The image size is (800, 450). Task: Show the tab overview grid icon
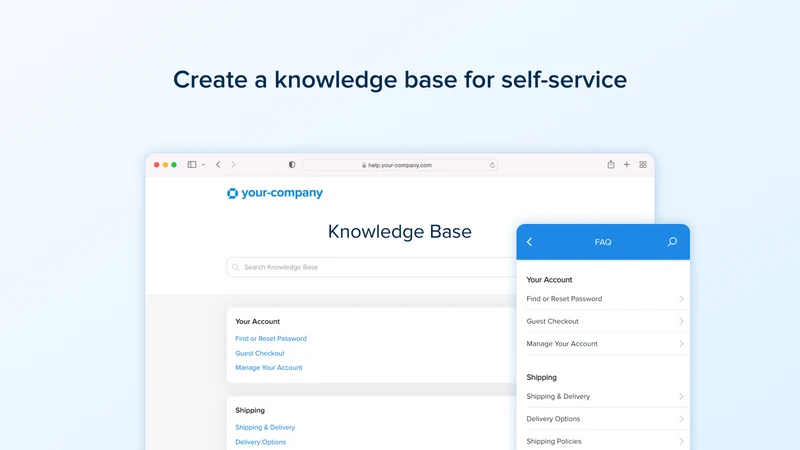tap(643, 165)
